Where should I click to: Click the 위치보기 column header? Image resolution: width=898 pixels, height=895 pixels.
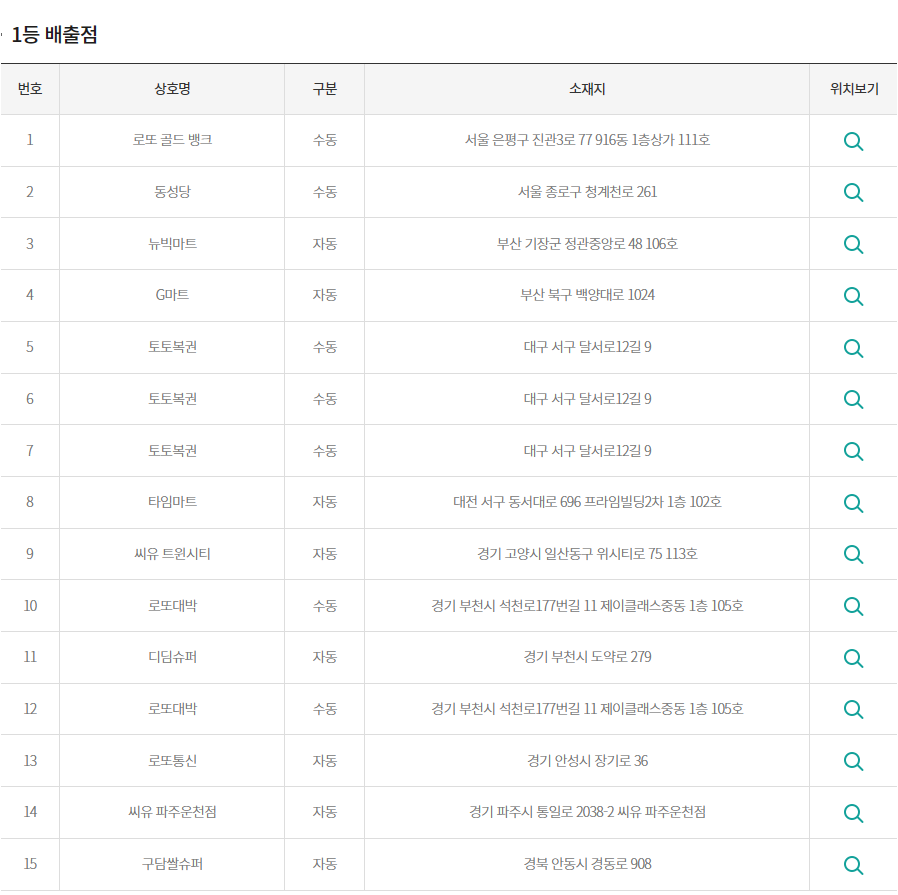853,89
